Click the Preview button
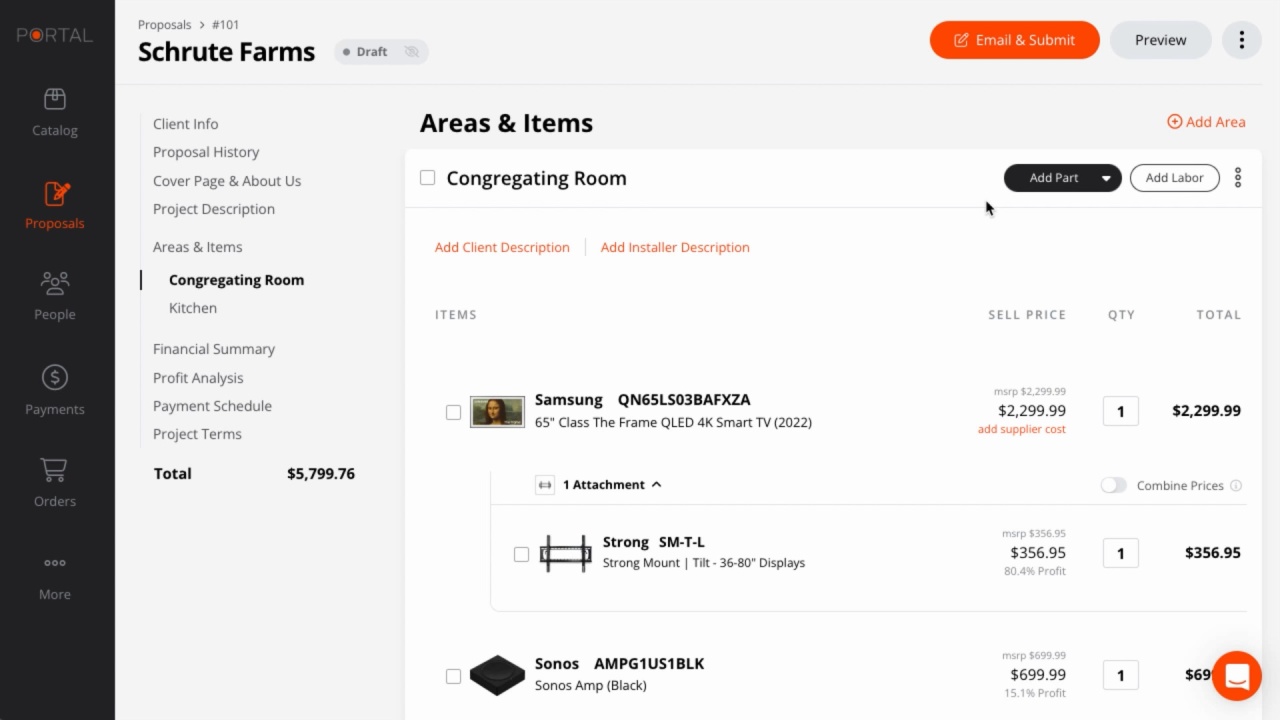 tap(1161, 40)
